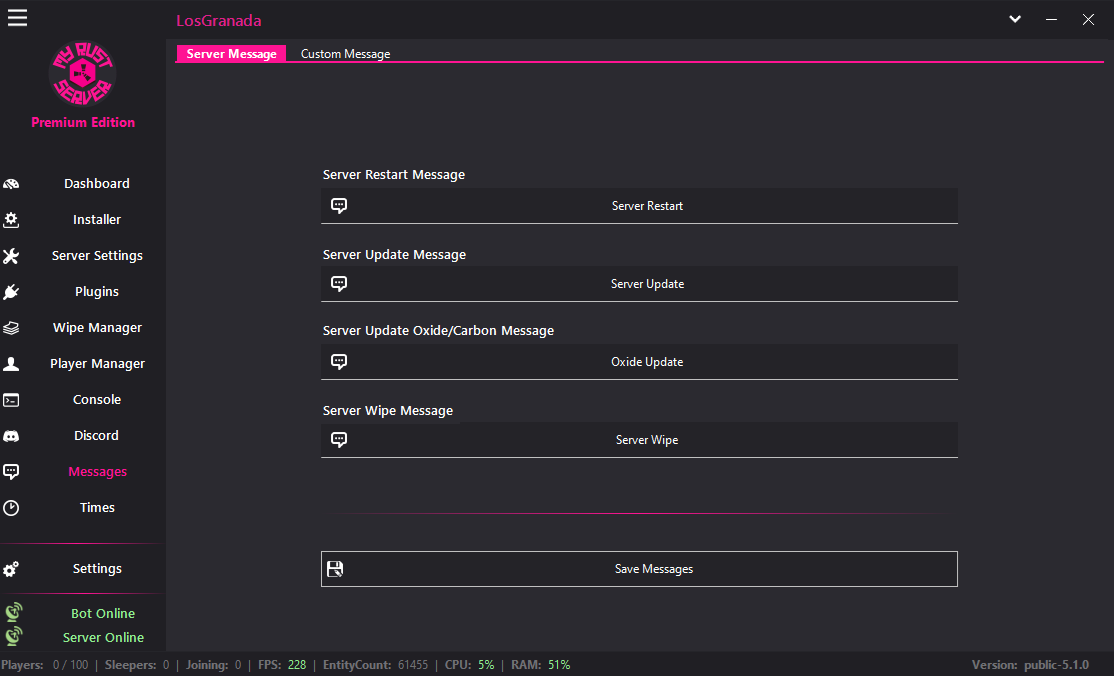Minimize the application window
Screen dimensions: 1114x676
(x=1051, y=19)
